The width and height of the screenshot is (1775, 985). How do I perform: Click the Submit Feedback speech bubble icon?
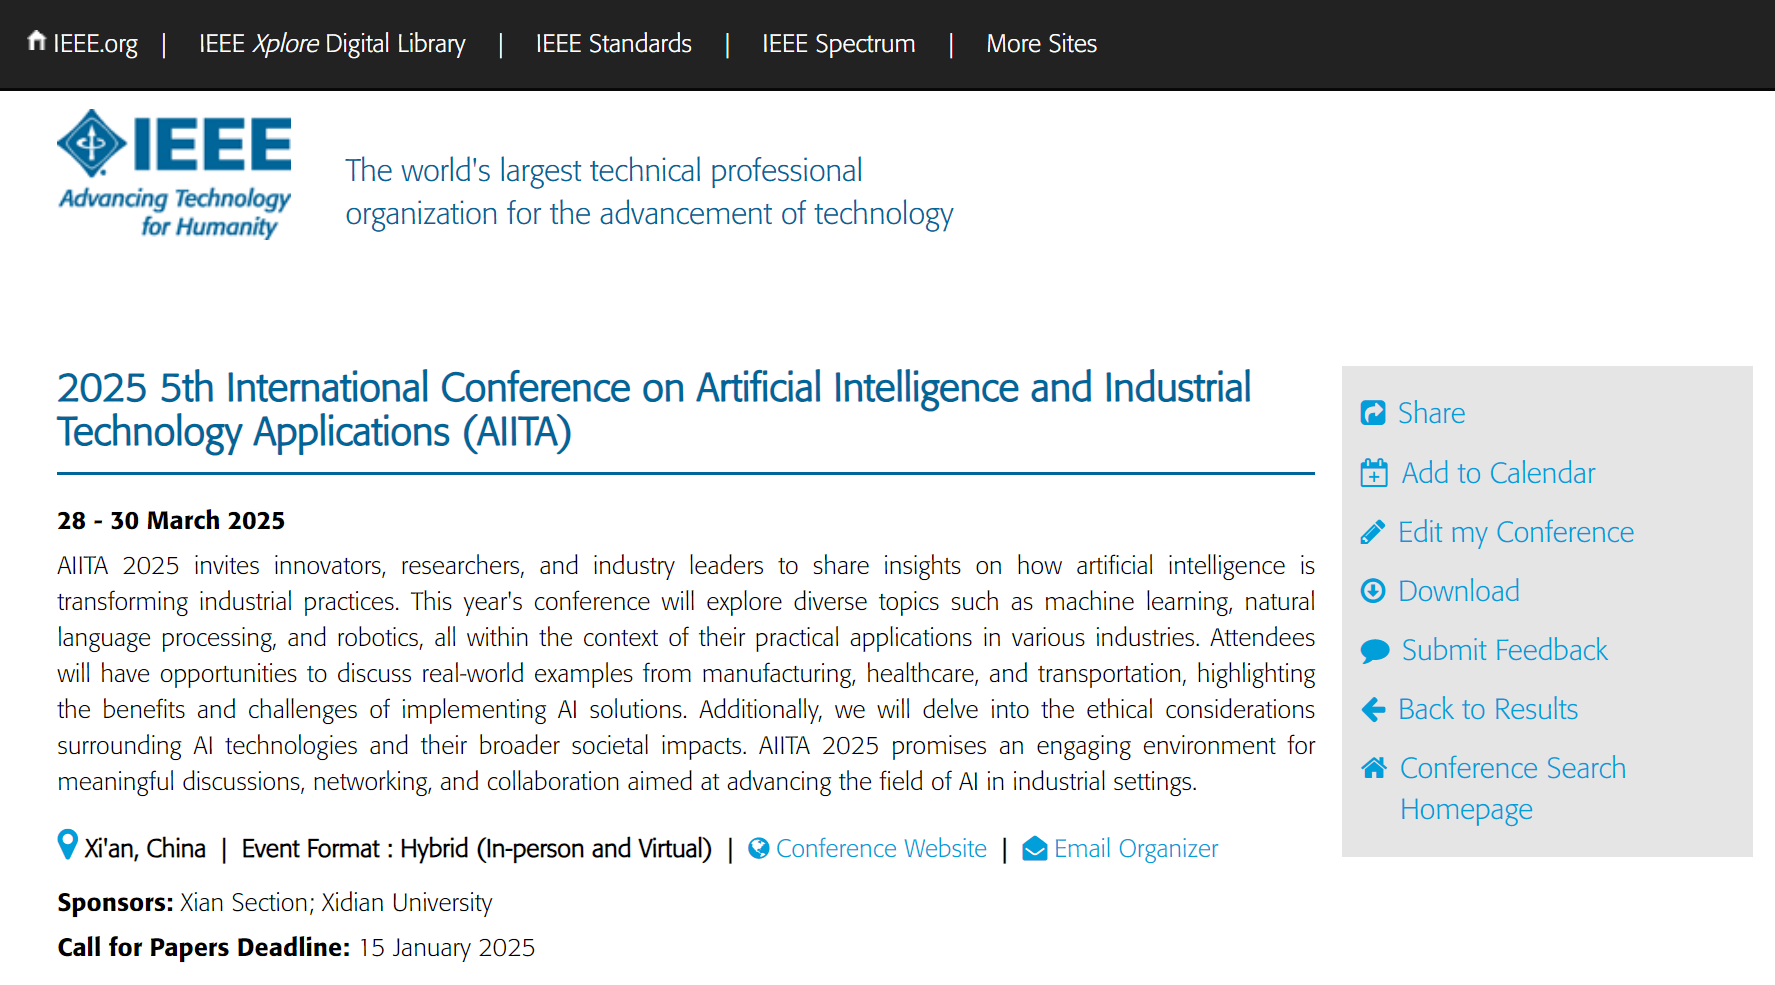(x=1375, y=651)
